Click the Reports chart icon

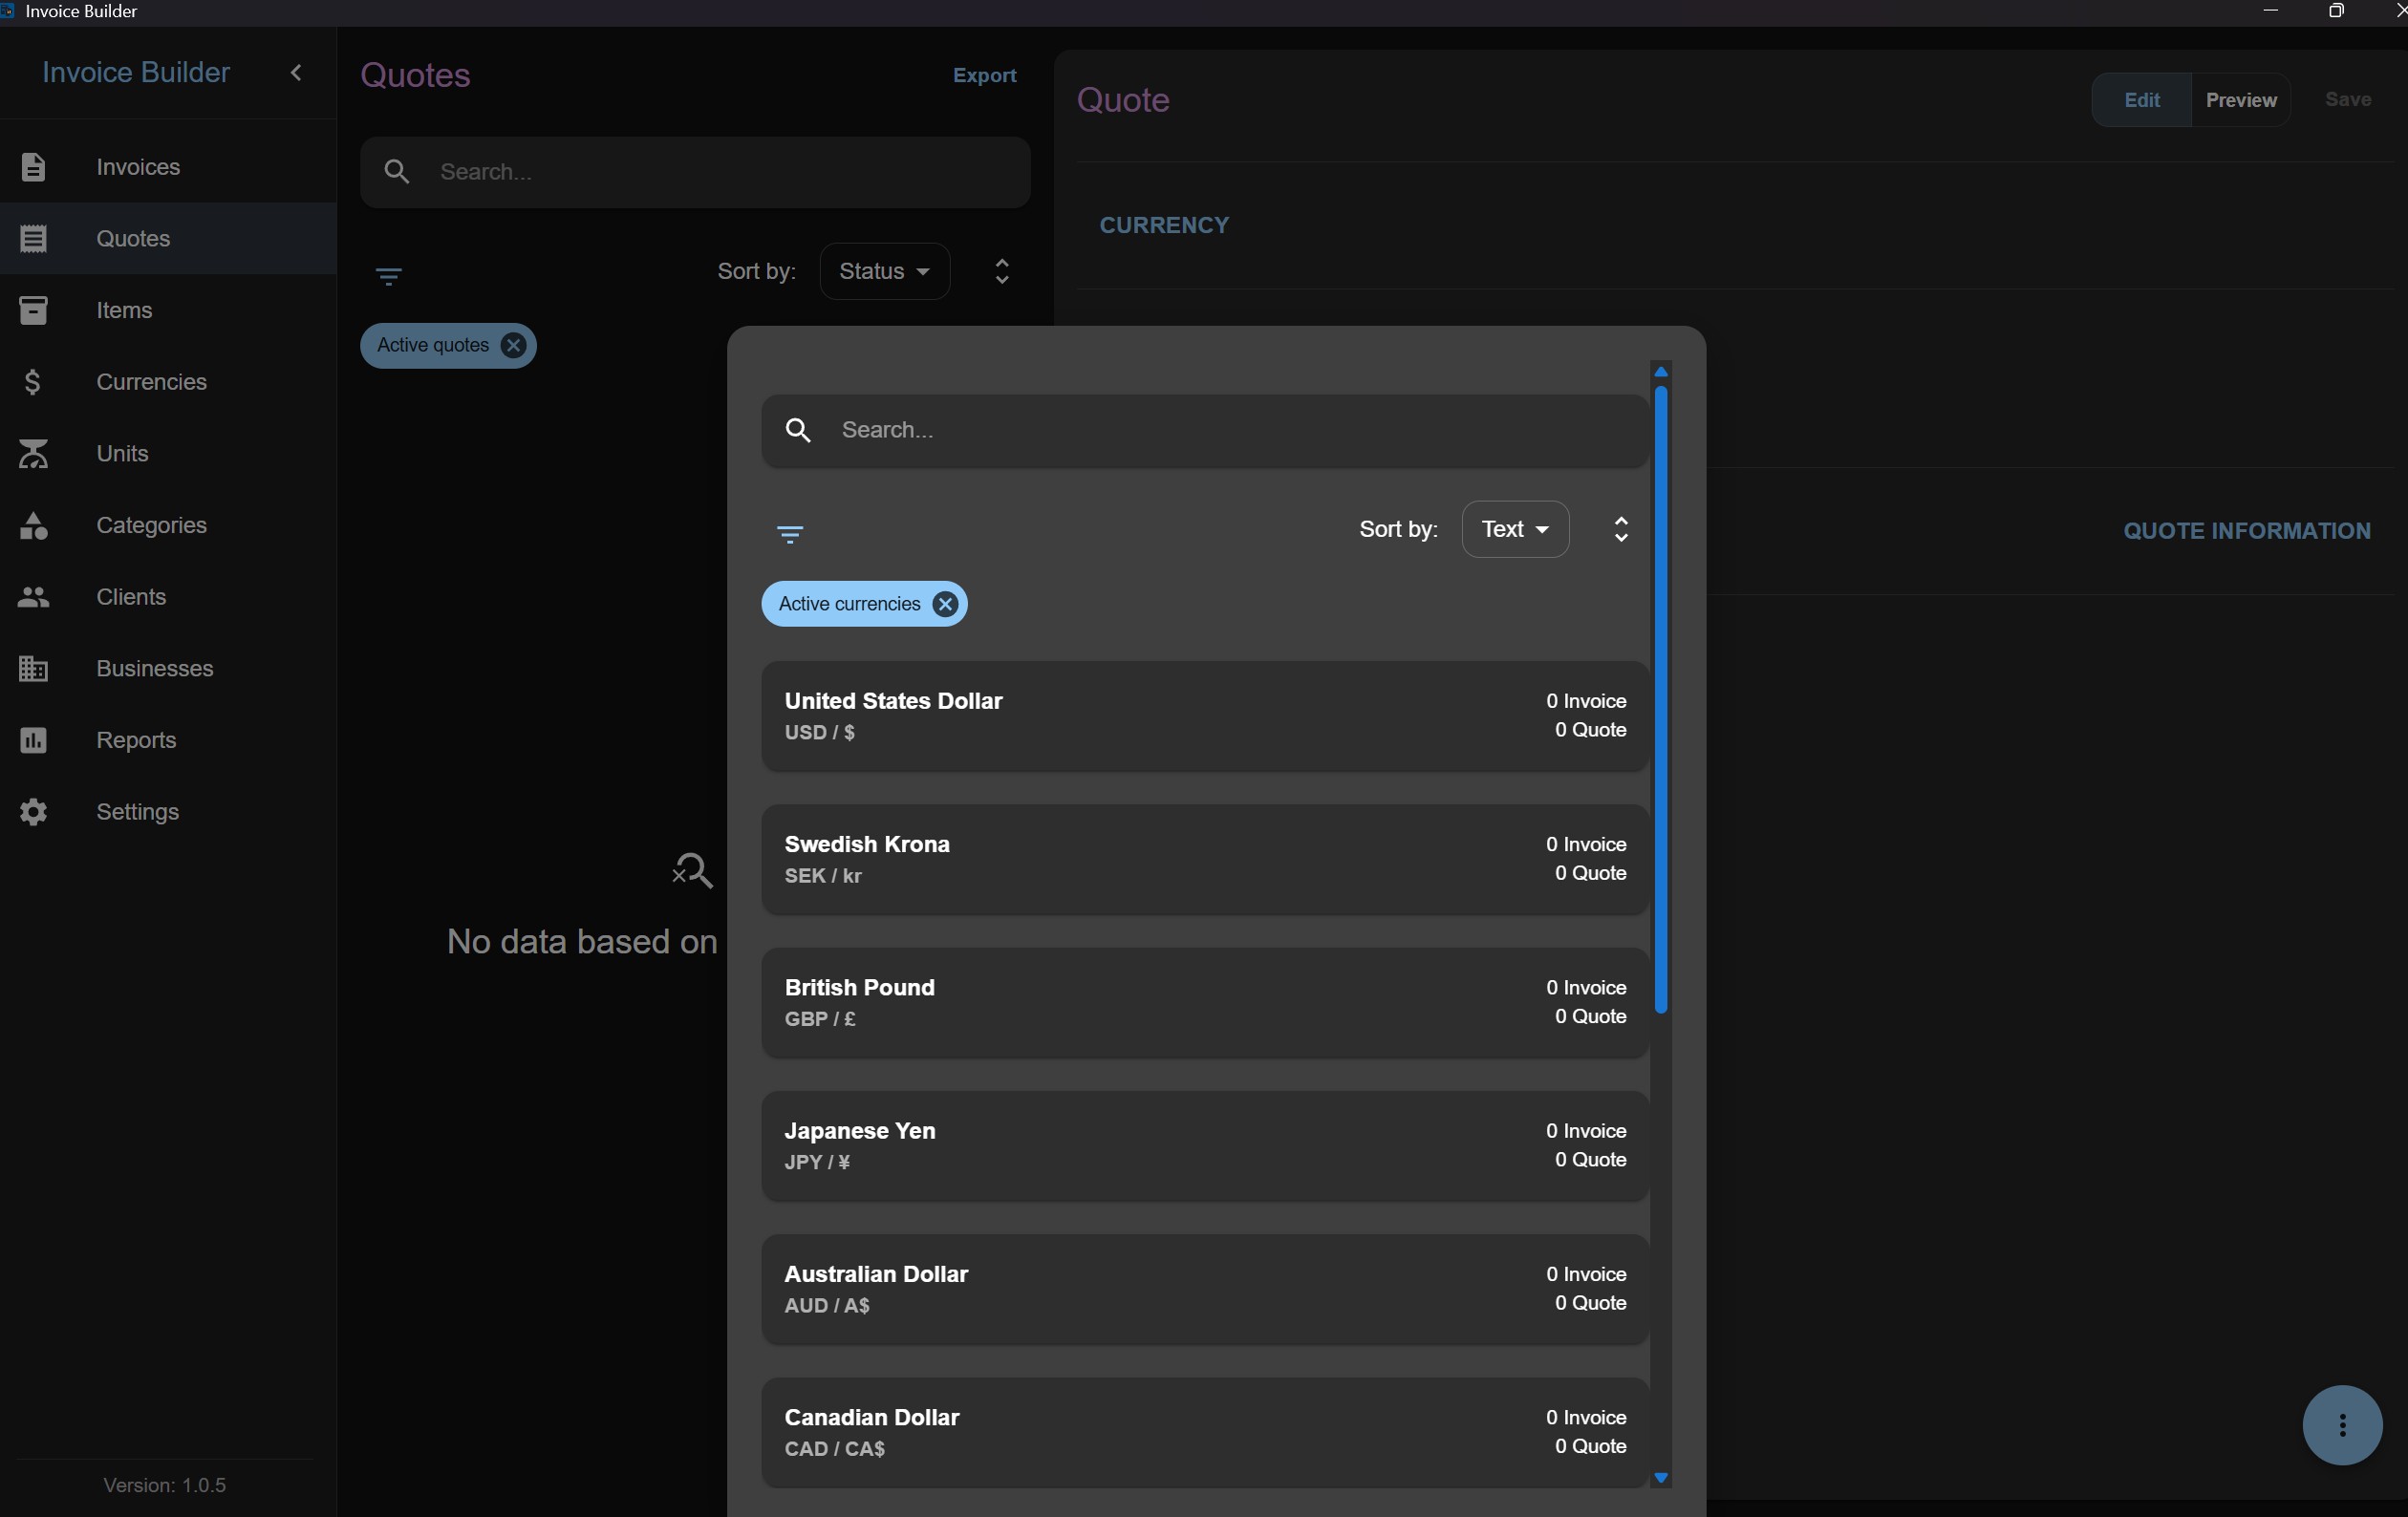(x=33, y=740)
